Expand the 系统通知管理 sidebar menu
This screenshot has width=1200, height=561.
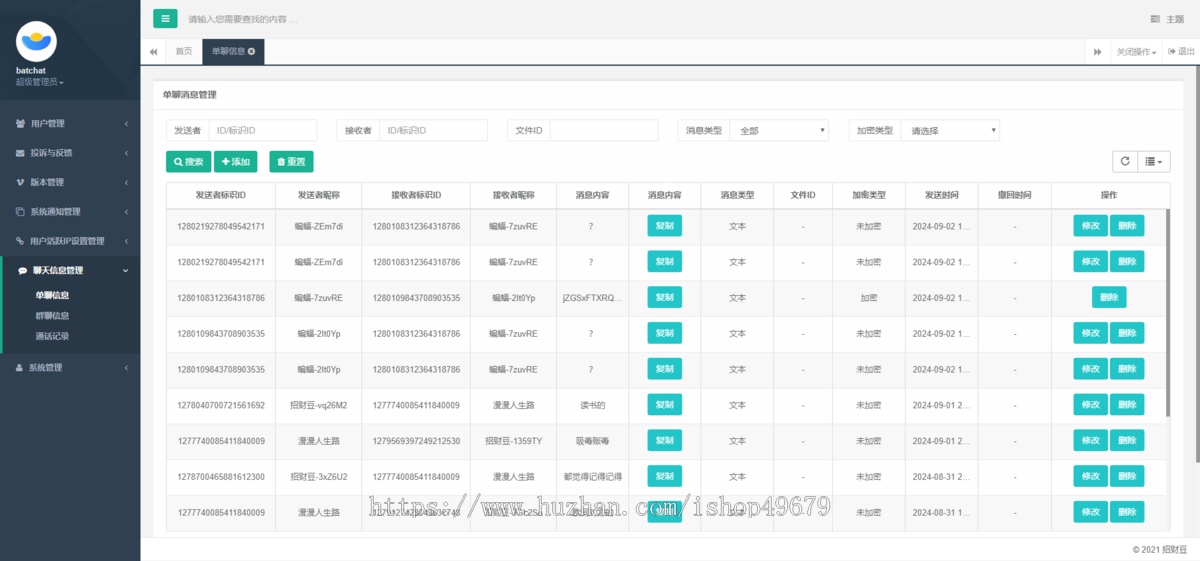70,211
